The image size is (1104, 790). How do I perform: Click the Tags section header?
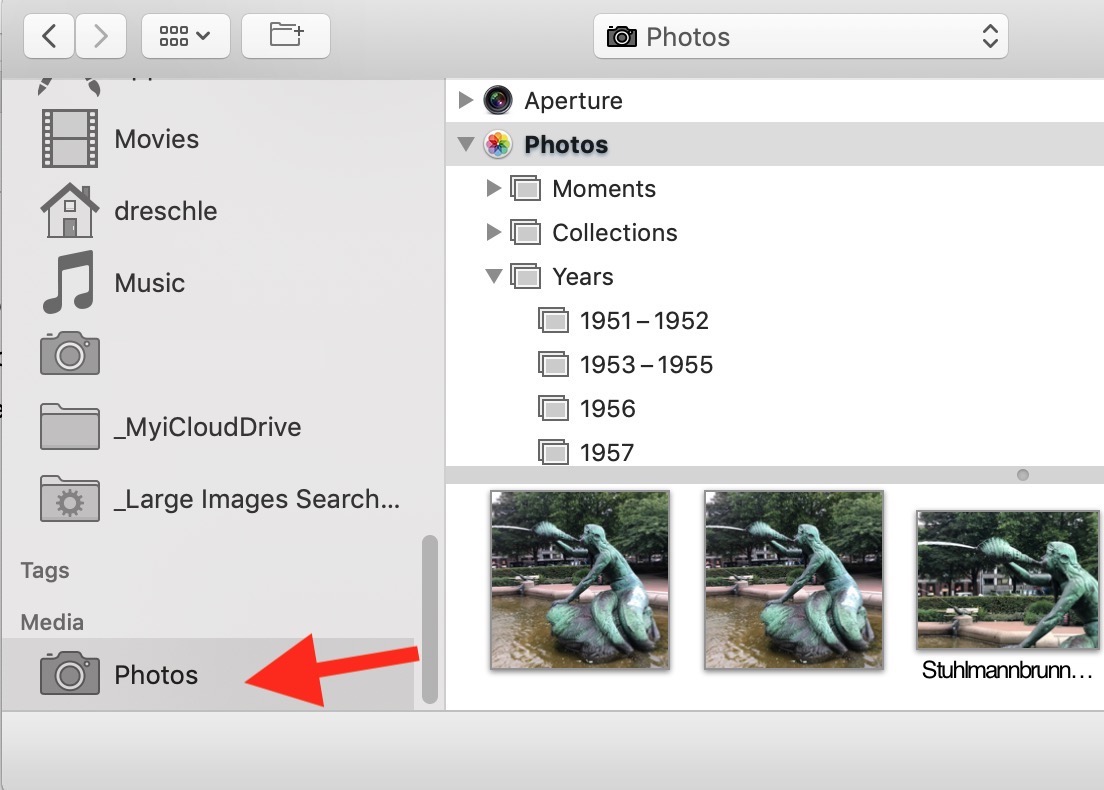pyautogui.click(x=44, y=570)
